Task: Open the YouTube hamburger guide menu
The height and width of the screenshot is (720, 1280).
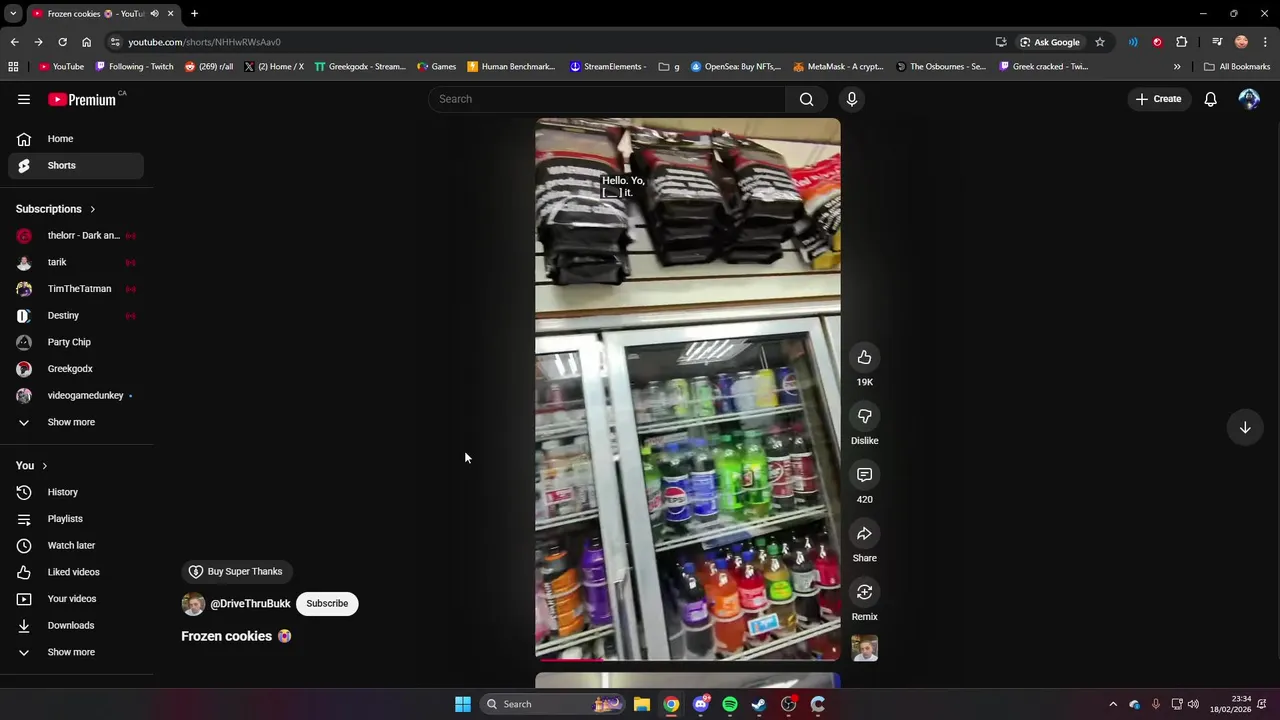Action: pos(24,99)
